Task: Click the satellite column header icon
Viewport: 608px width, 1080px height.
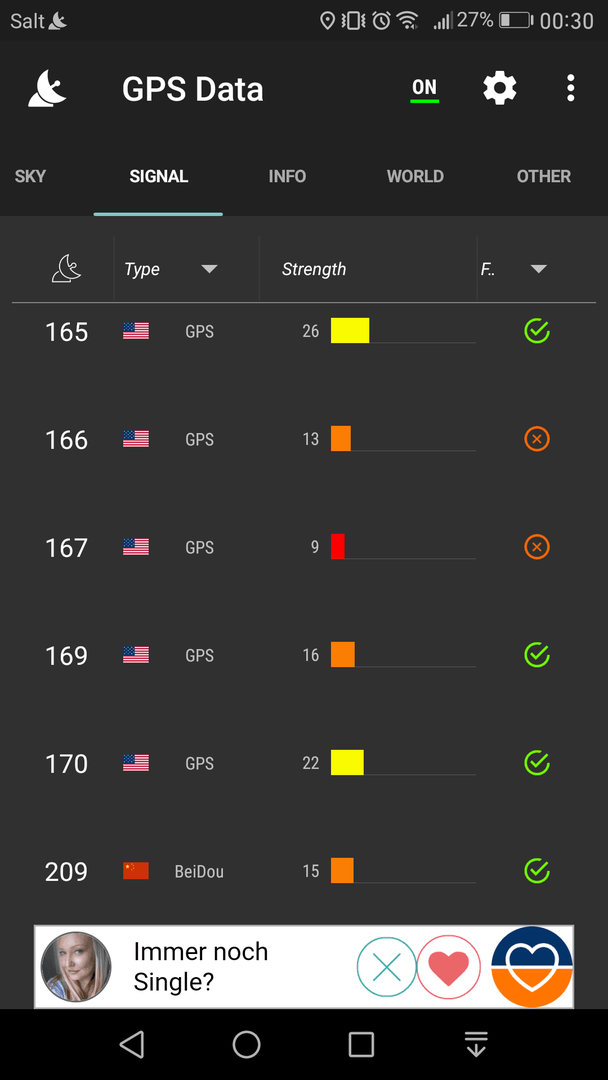Action: 66,269
